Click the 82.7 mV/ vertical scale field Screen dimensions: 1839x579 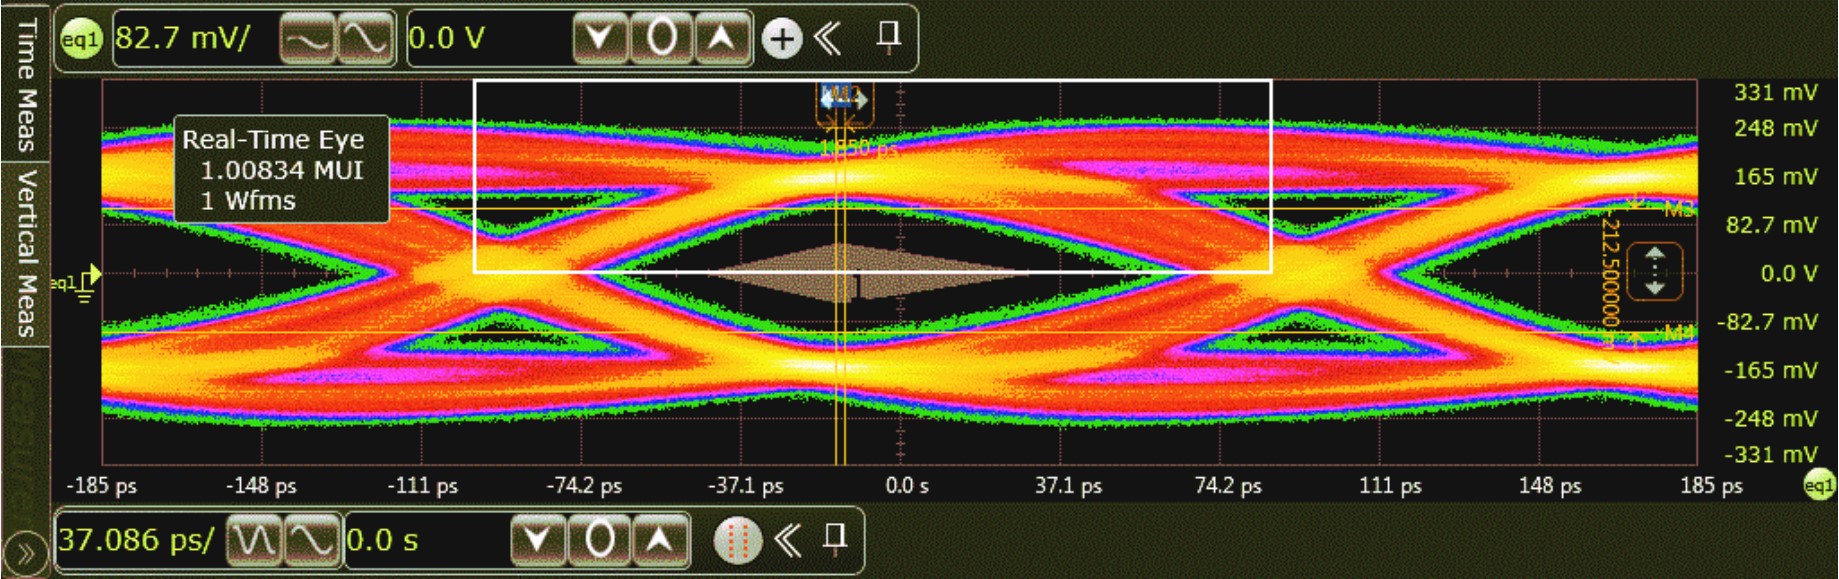[192, 39]
